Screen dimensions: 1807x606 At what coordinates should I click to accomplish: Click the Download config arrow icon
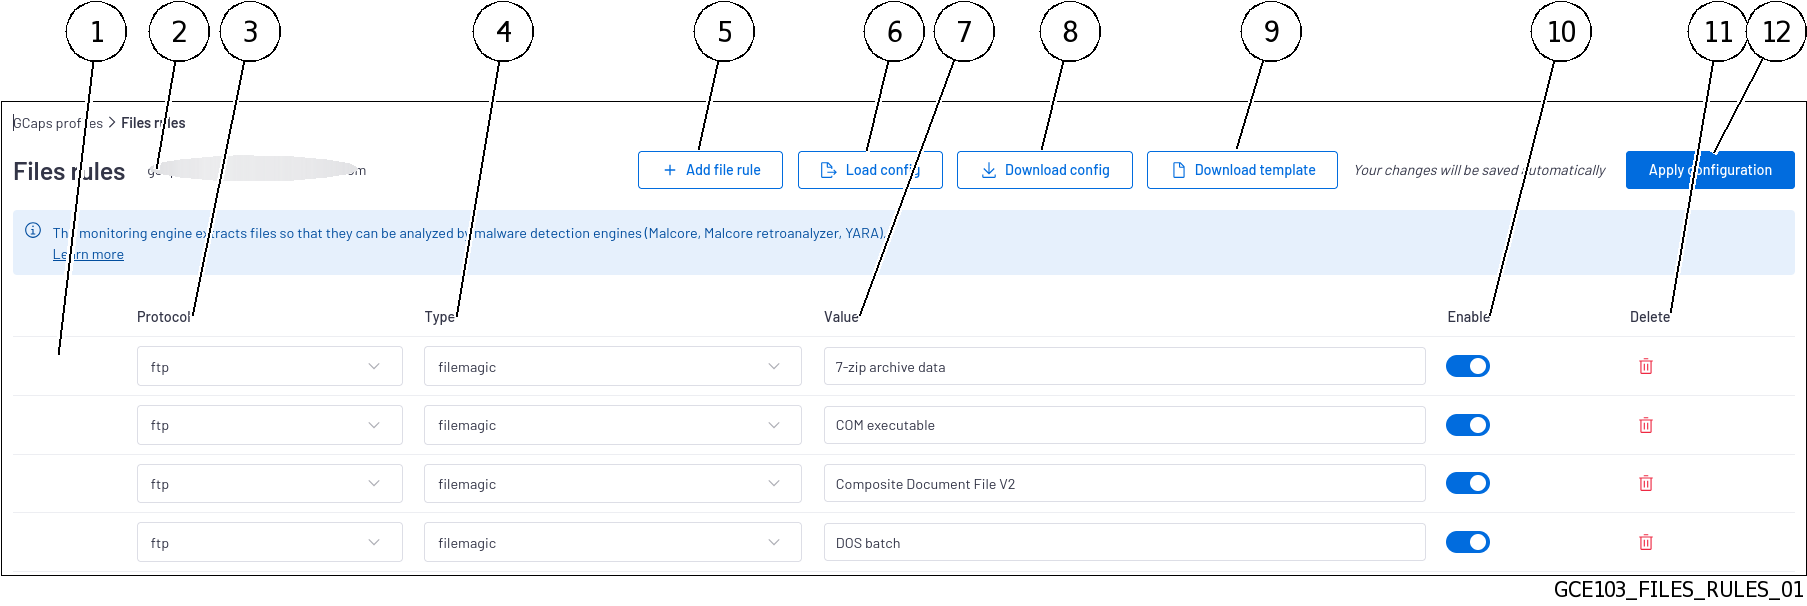click(988, 170)
